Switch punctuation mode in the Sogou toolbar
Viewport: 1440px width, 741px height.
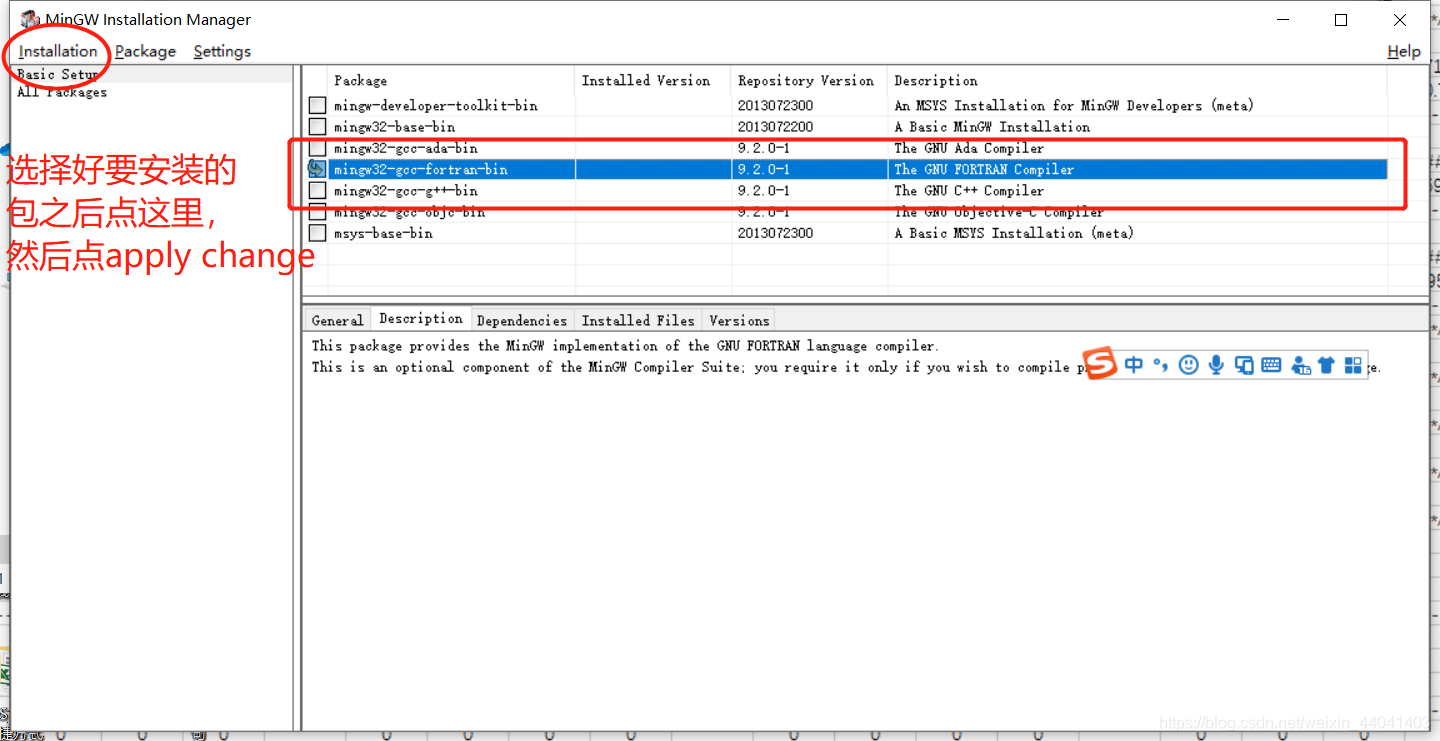(1160, 365)
